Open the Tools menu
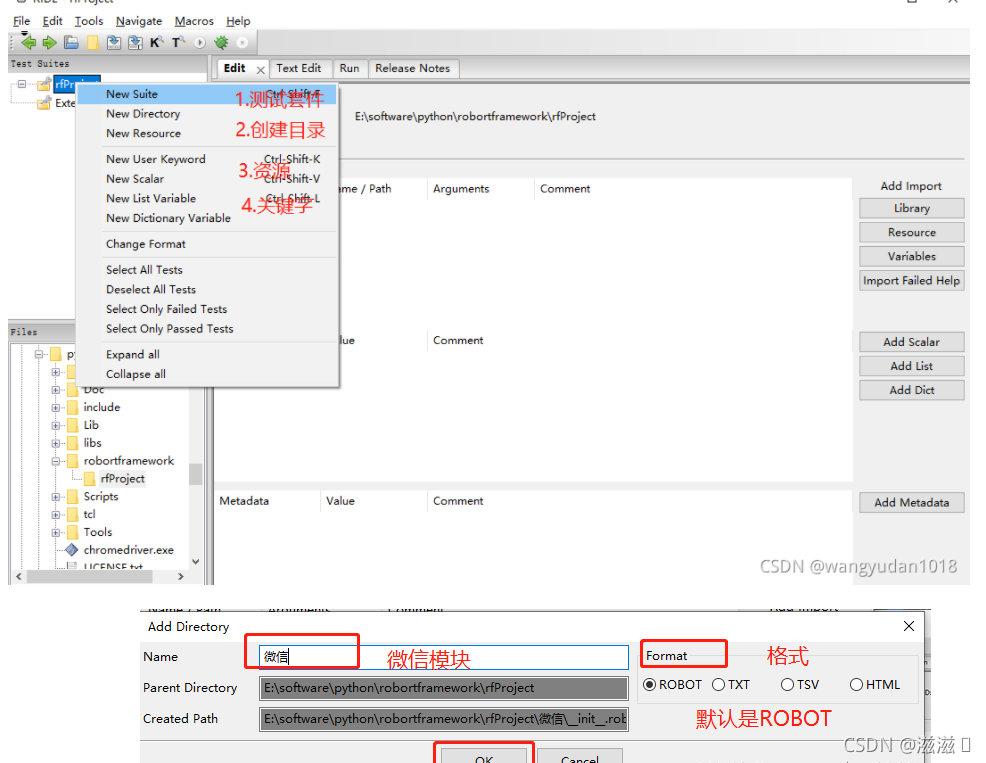 89,21
